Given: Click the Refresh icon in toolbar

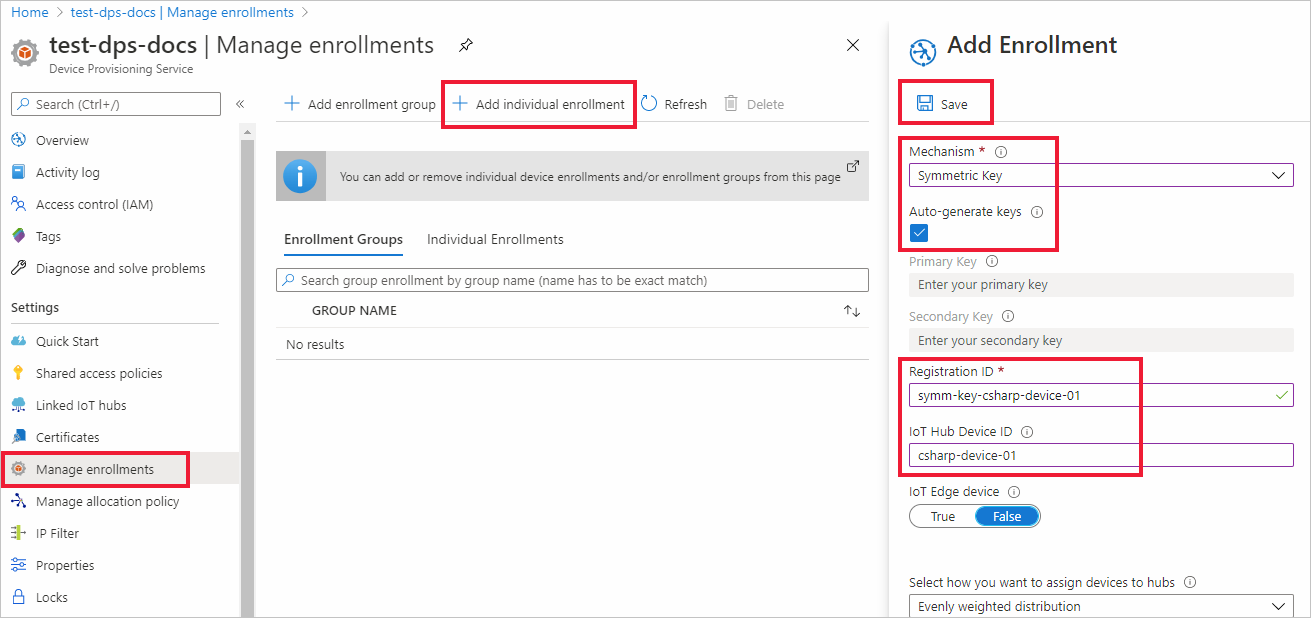Looking at the screenshot, I should point(650,104).
